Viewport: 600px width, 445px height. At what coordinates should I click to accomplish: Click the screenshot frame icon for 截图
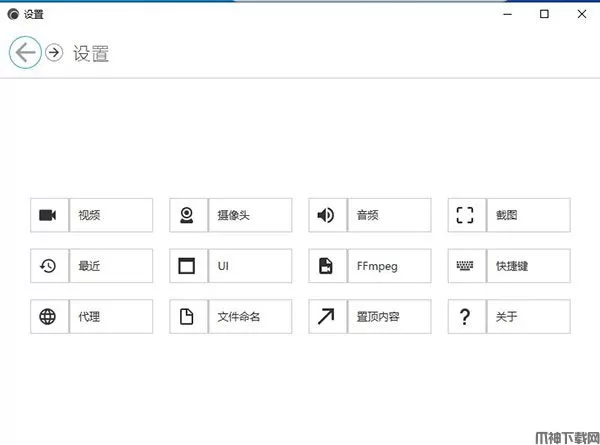(x=464, y=215)
